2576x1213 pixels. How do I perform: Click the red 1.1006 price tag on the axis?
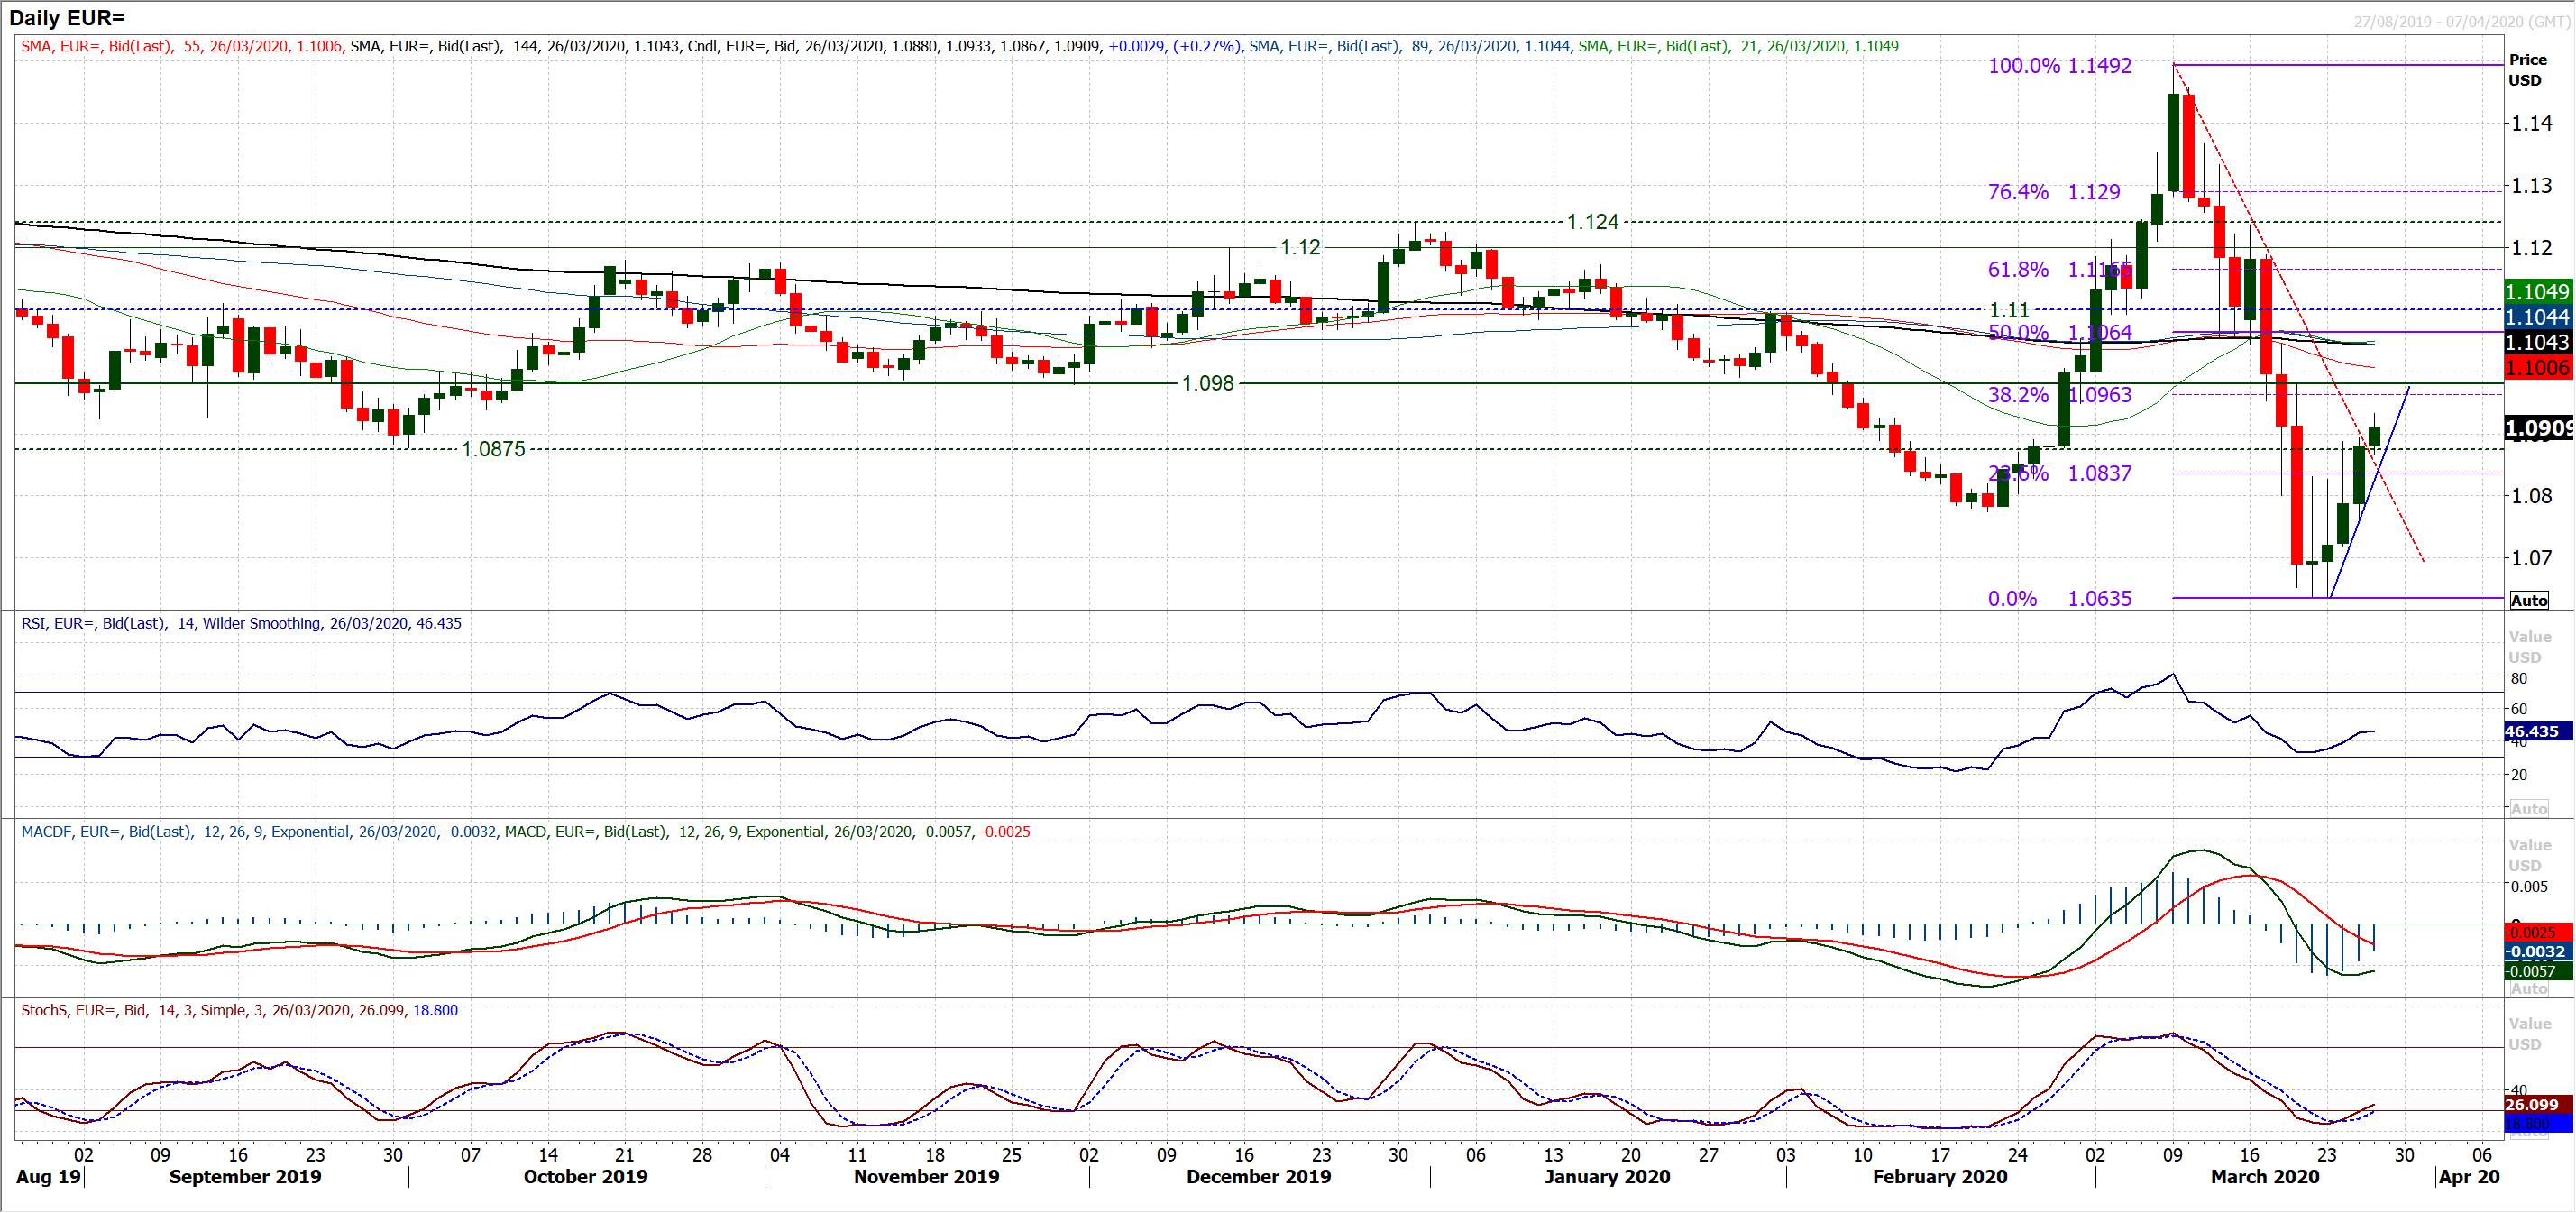[x=2540, y=367]
